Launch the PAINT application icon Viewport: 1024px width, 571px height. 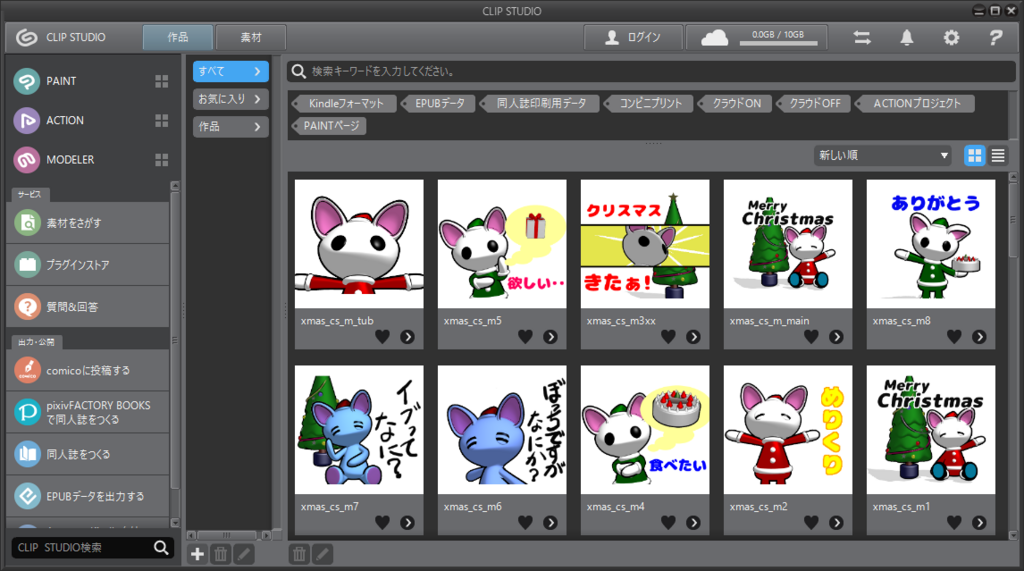click(x=27, y=82)
